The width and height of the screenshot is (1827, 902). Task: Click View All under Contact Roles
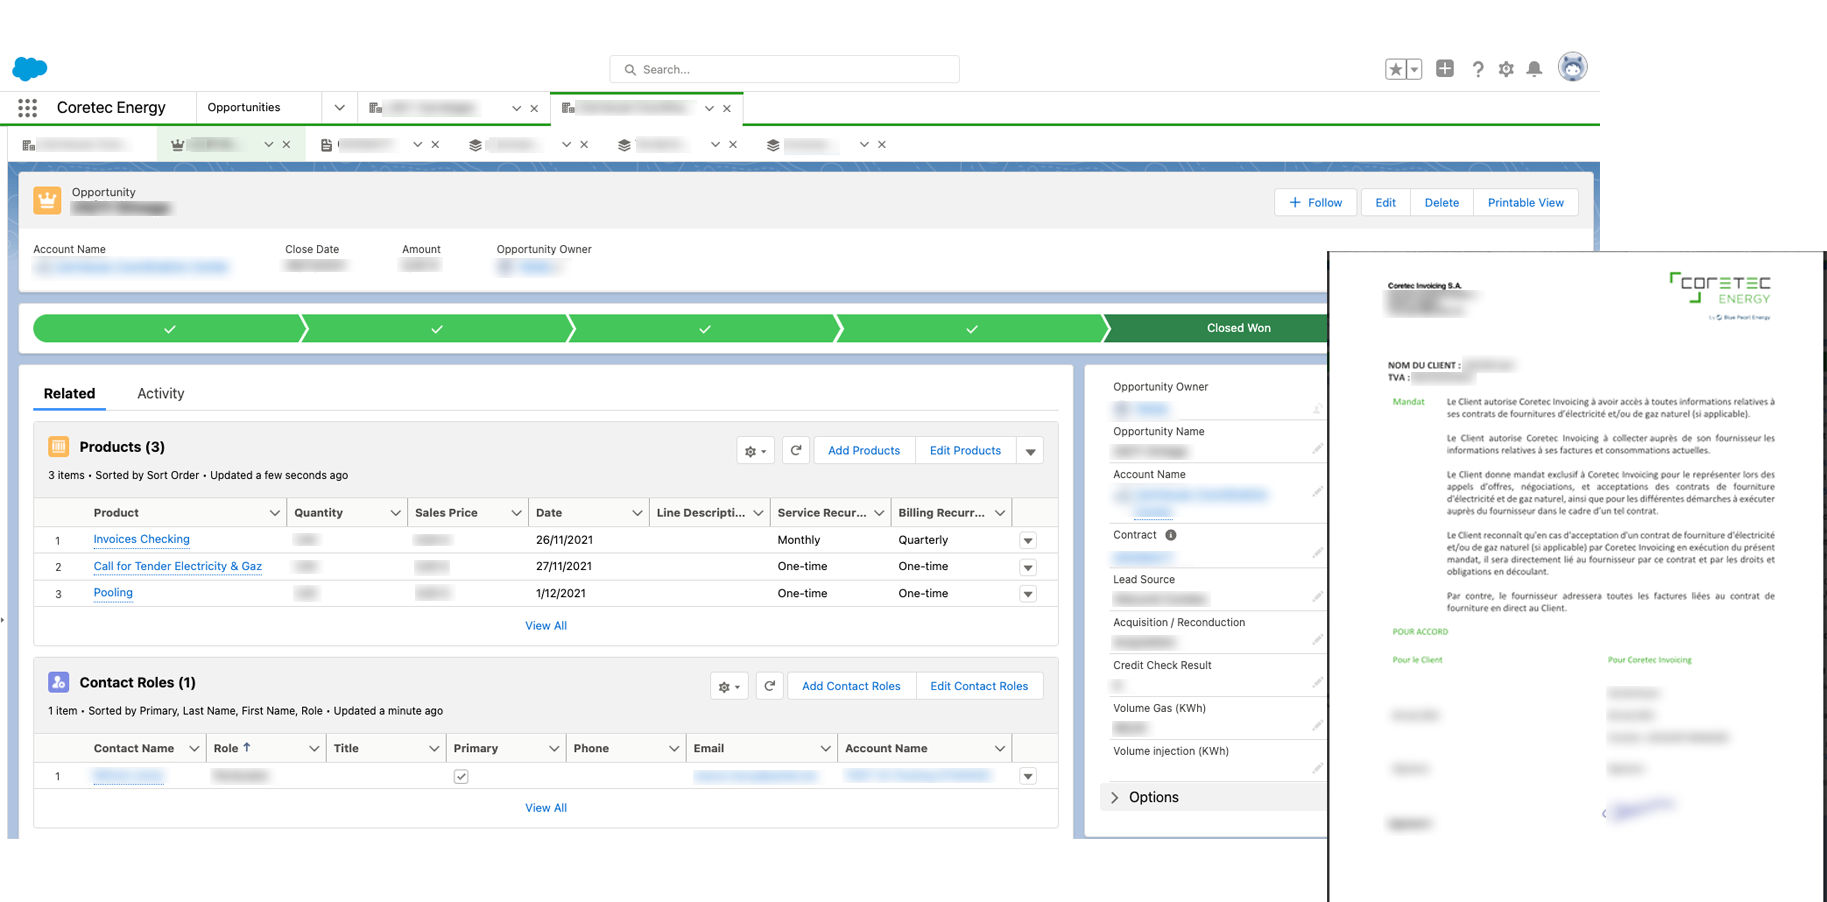[546, 808]
